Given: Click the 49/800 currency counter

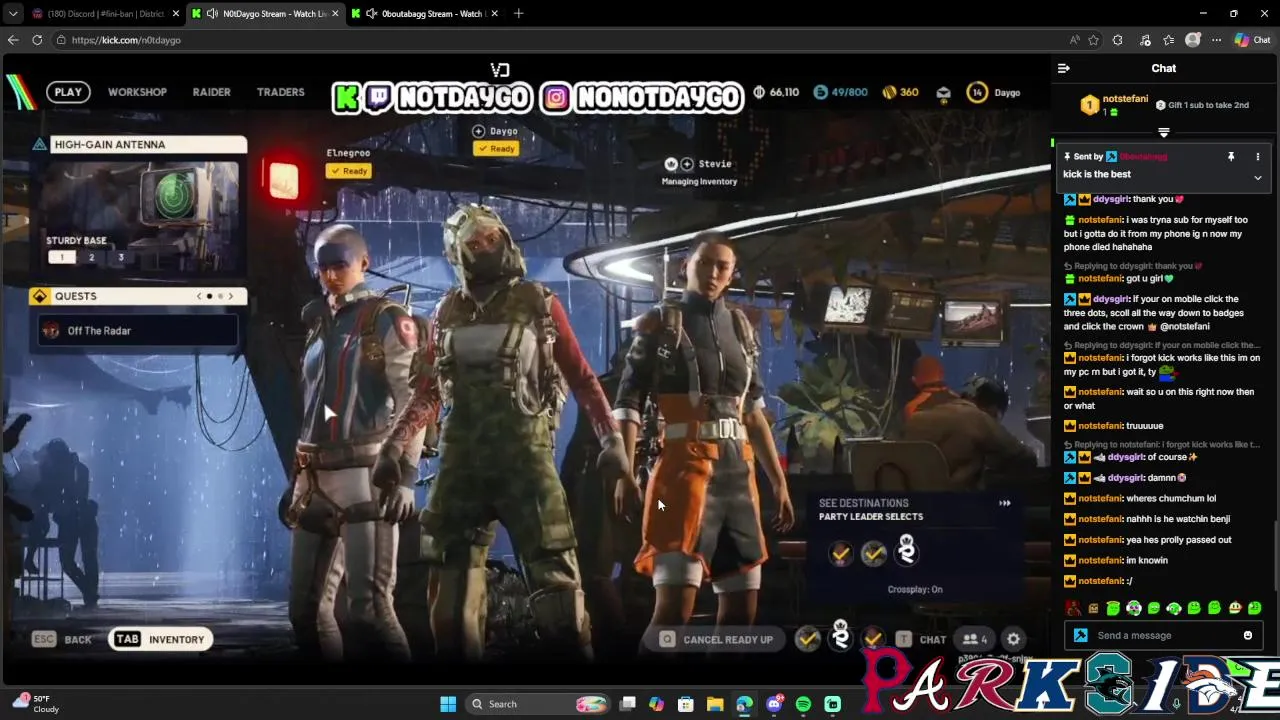Looking at the screenshot, I should [x=840, y=92].
